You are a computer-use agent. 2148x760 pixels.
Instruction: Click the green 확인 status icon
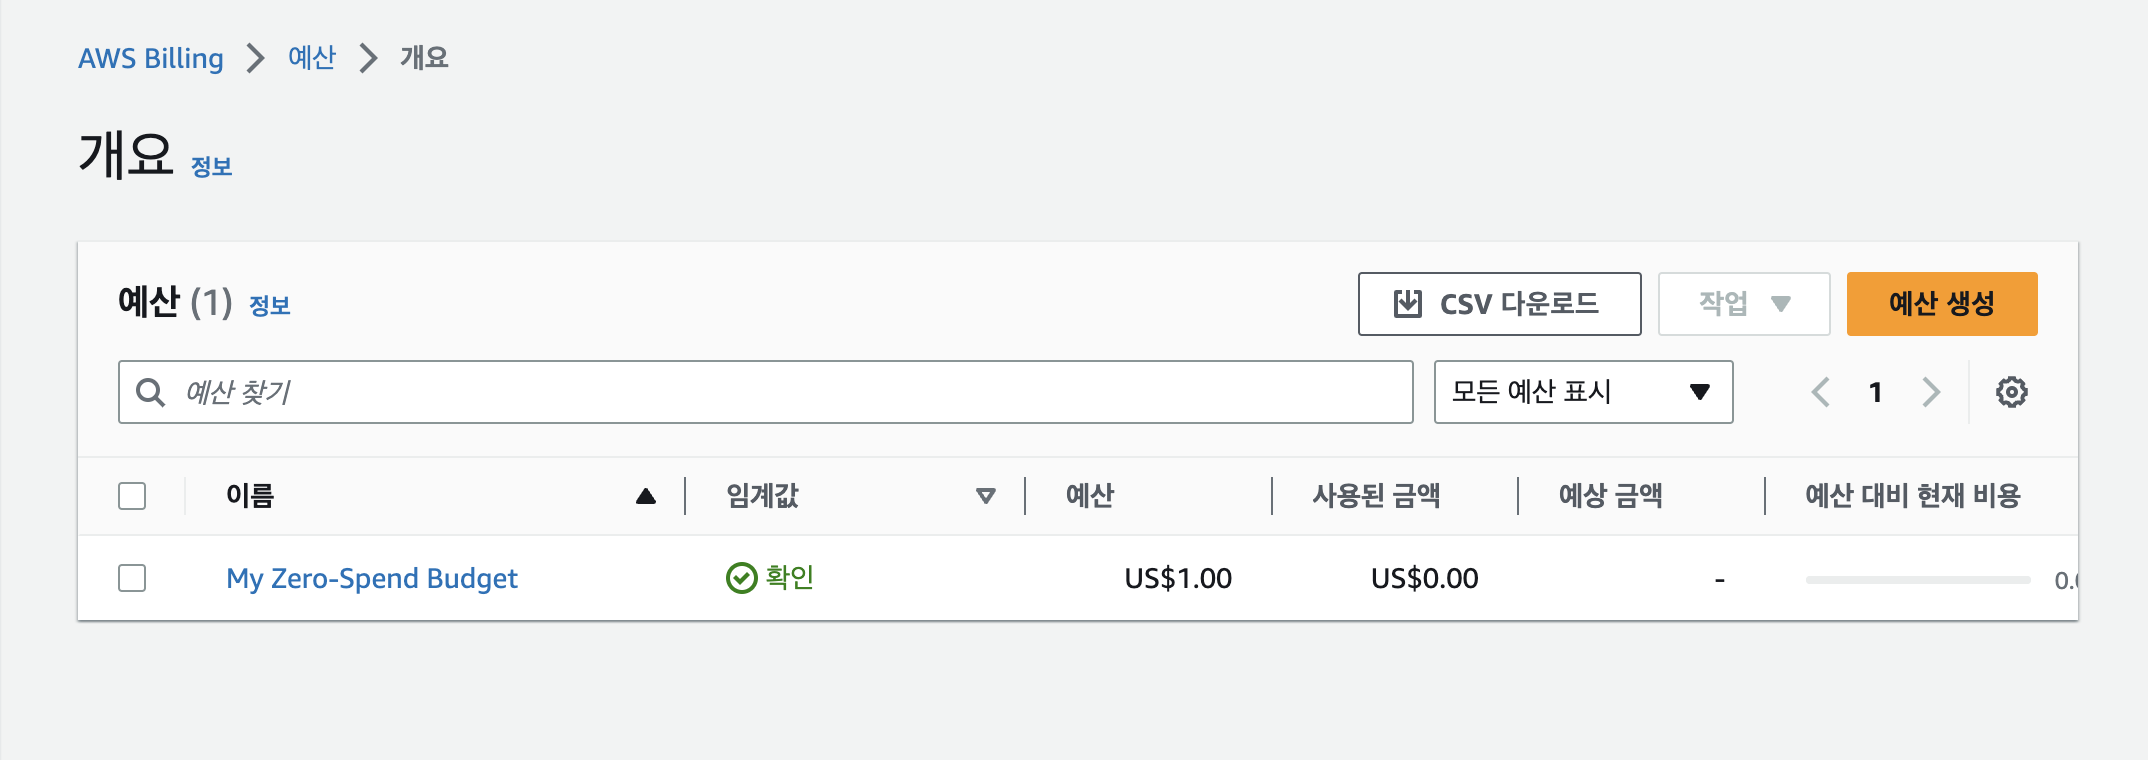click(741, 578)
